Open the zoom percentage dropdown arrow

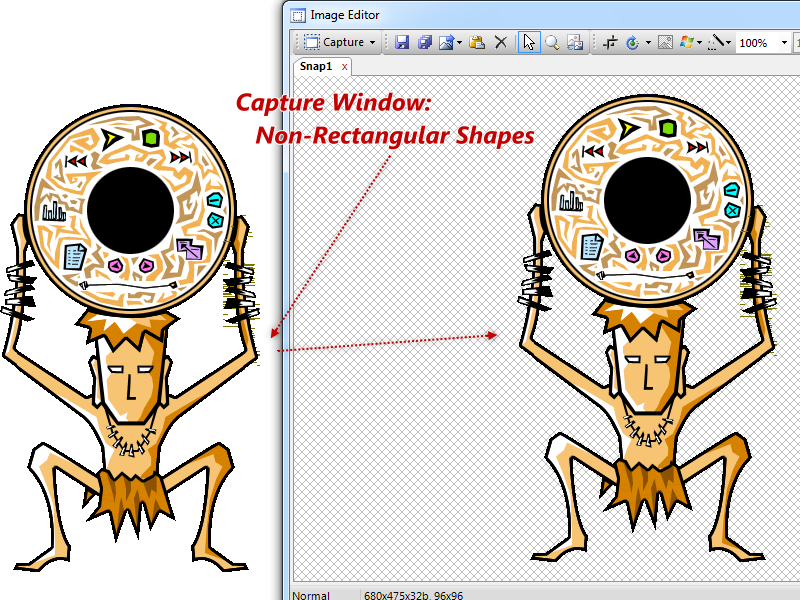pos(784,43)
